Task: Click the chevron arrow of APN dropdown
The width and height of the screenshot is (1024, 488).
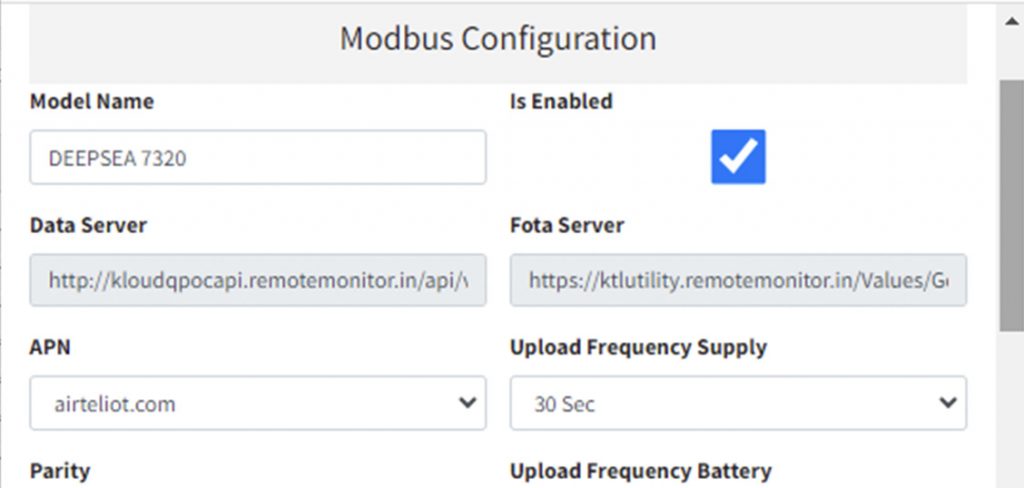Action: coord(465,403)
